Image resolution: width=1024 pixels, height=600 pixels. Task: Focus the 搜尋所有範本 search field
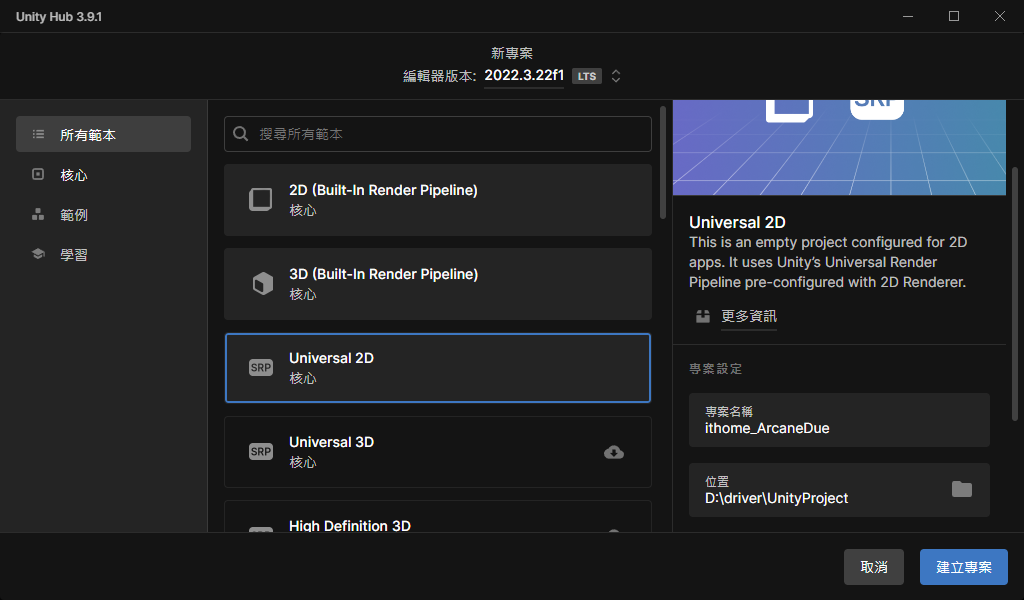(438, 134)
